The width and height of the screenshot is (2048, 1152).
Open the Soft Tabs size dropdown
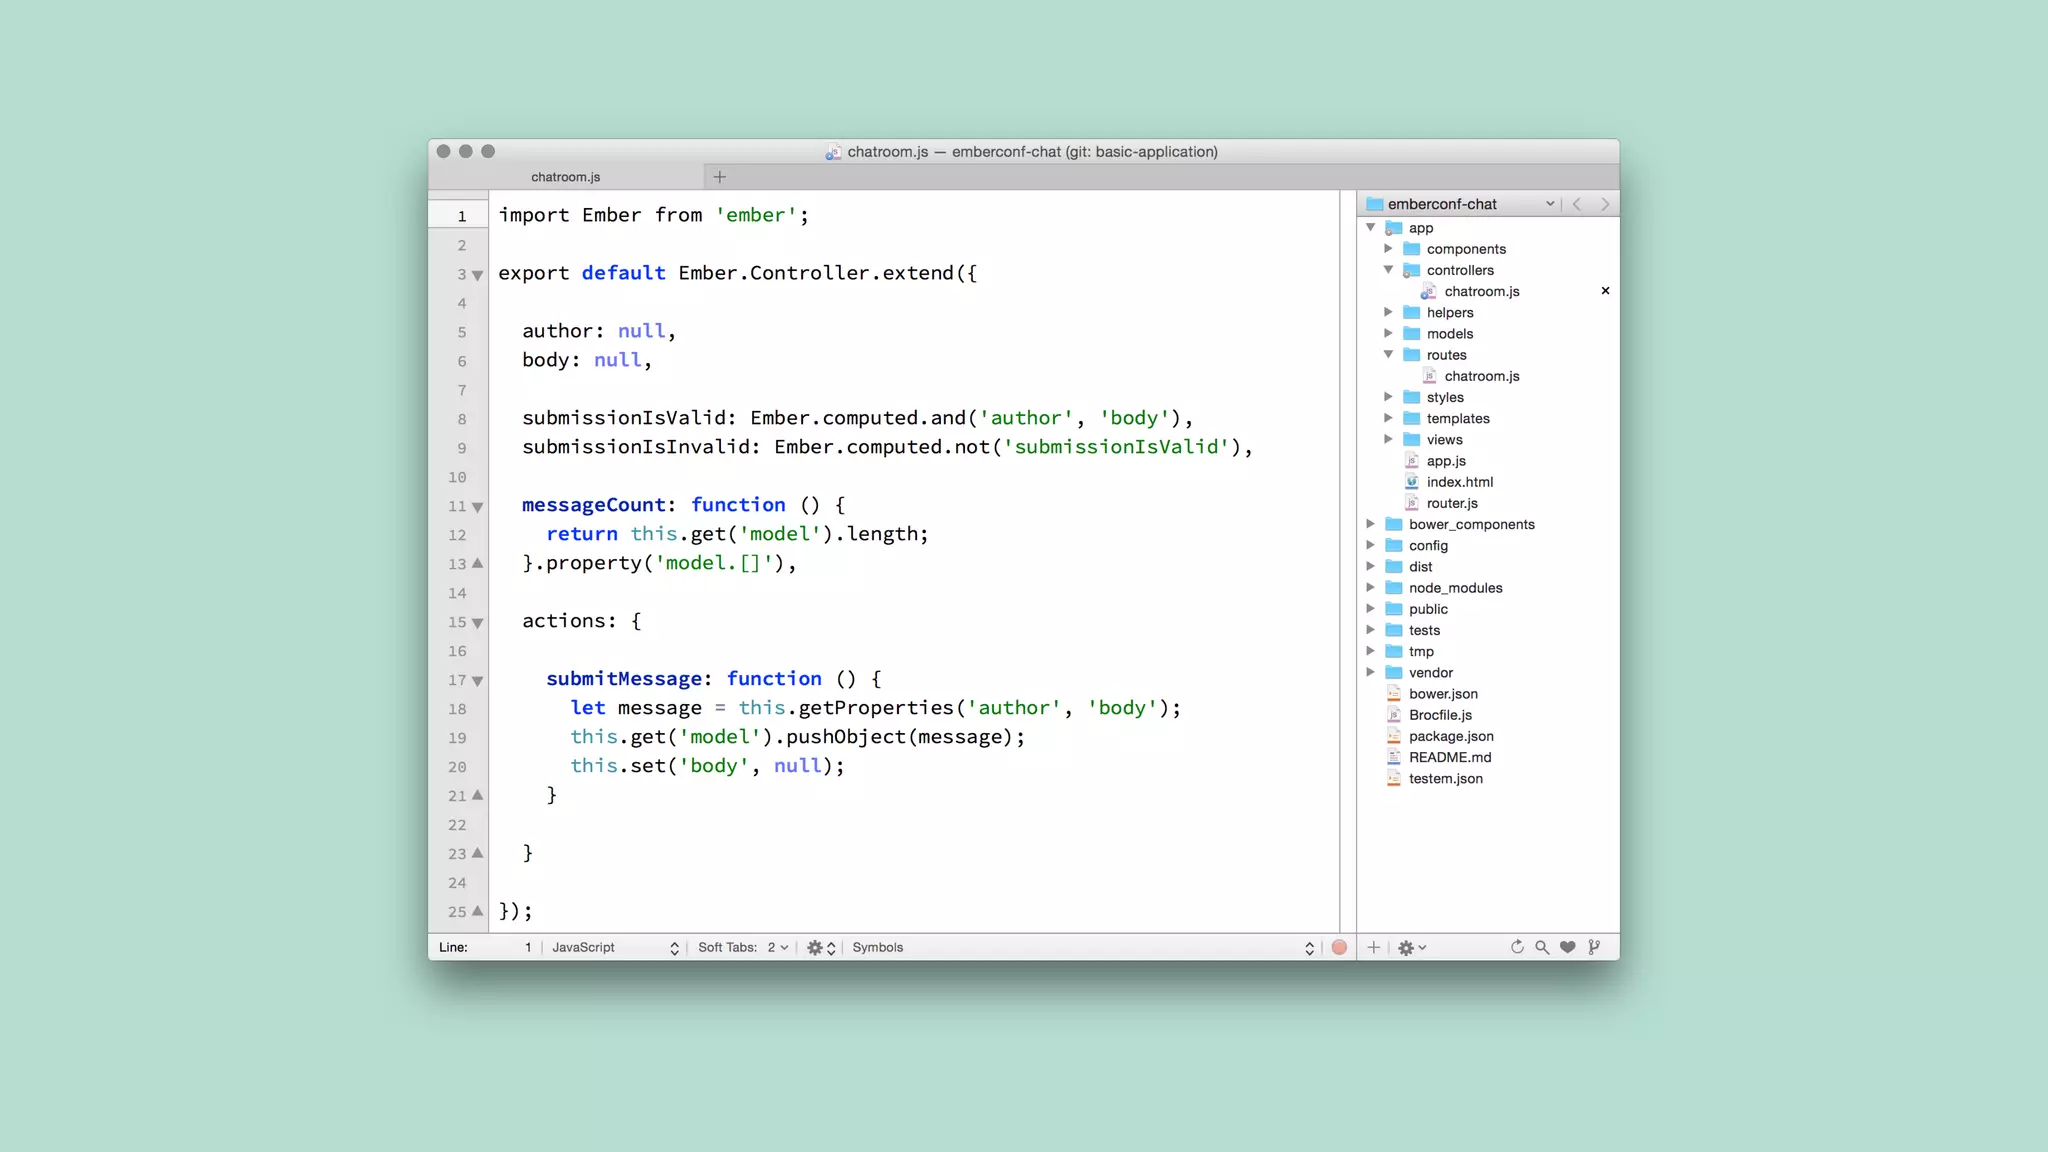pos(777,947)
